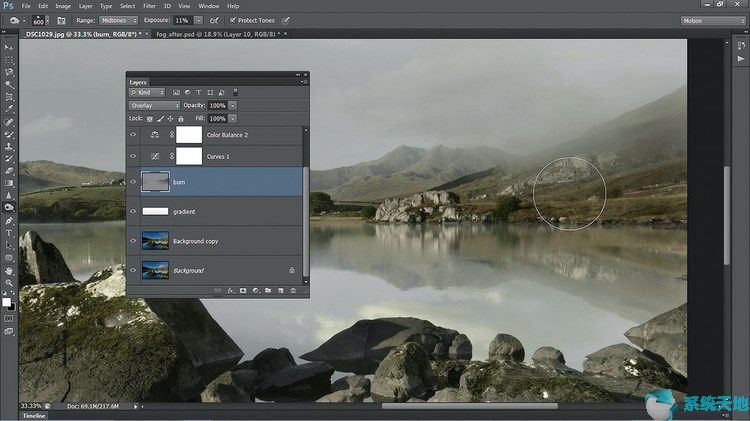Viewport: 750px width, 421px height.
Task: Toggle layer filtering switch on
Action: pos(235,92)
